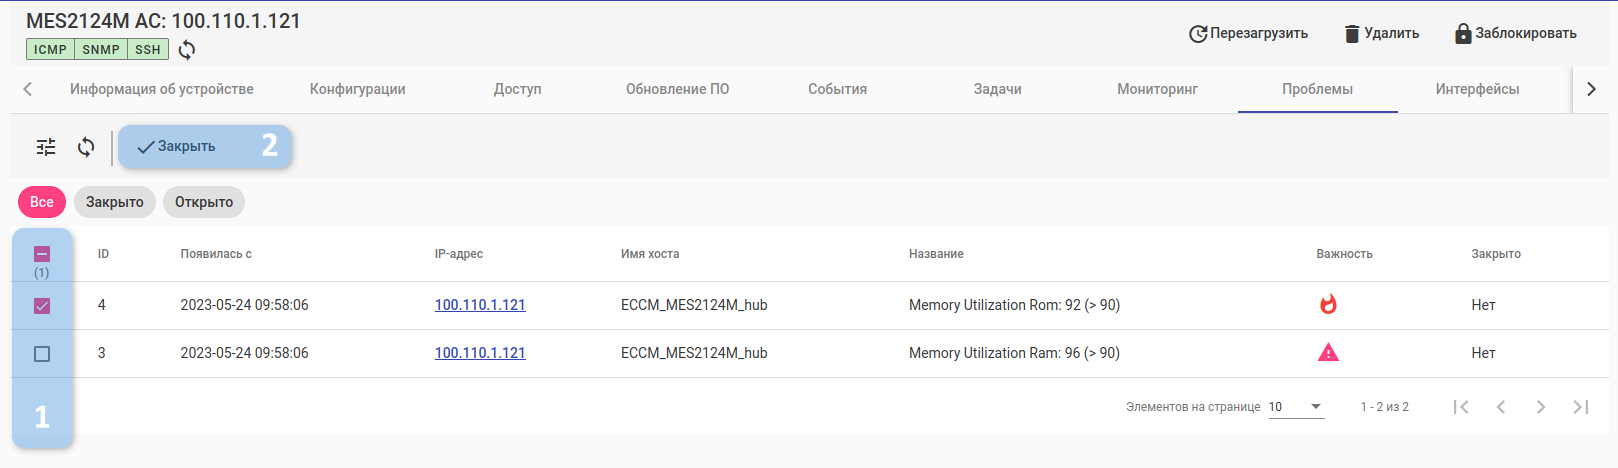Uncheck the checkbox for problem ID 4

pyautogui.click(x=42, y=306)
